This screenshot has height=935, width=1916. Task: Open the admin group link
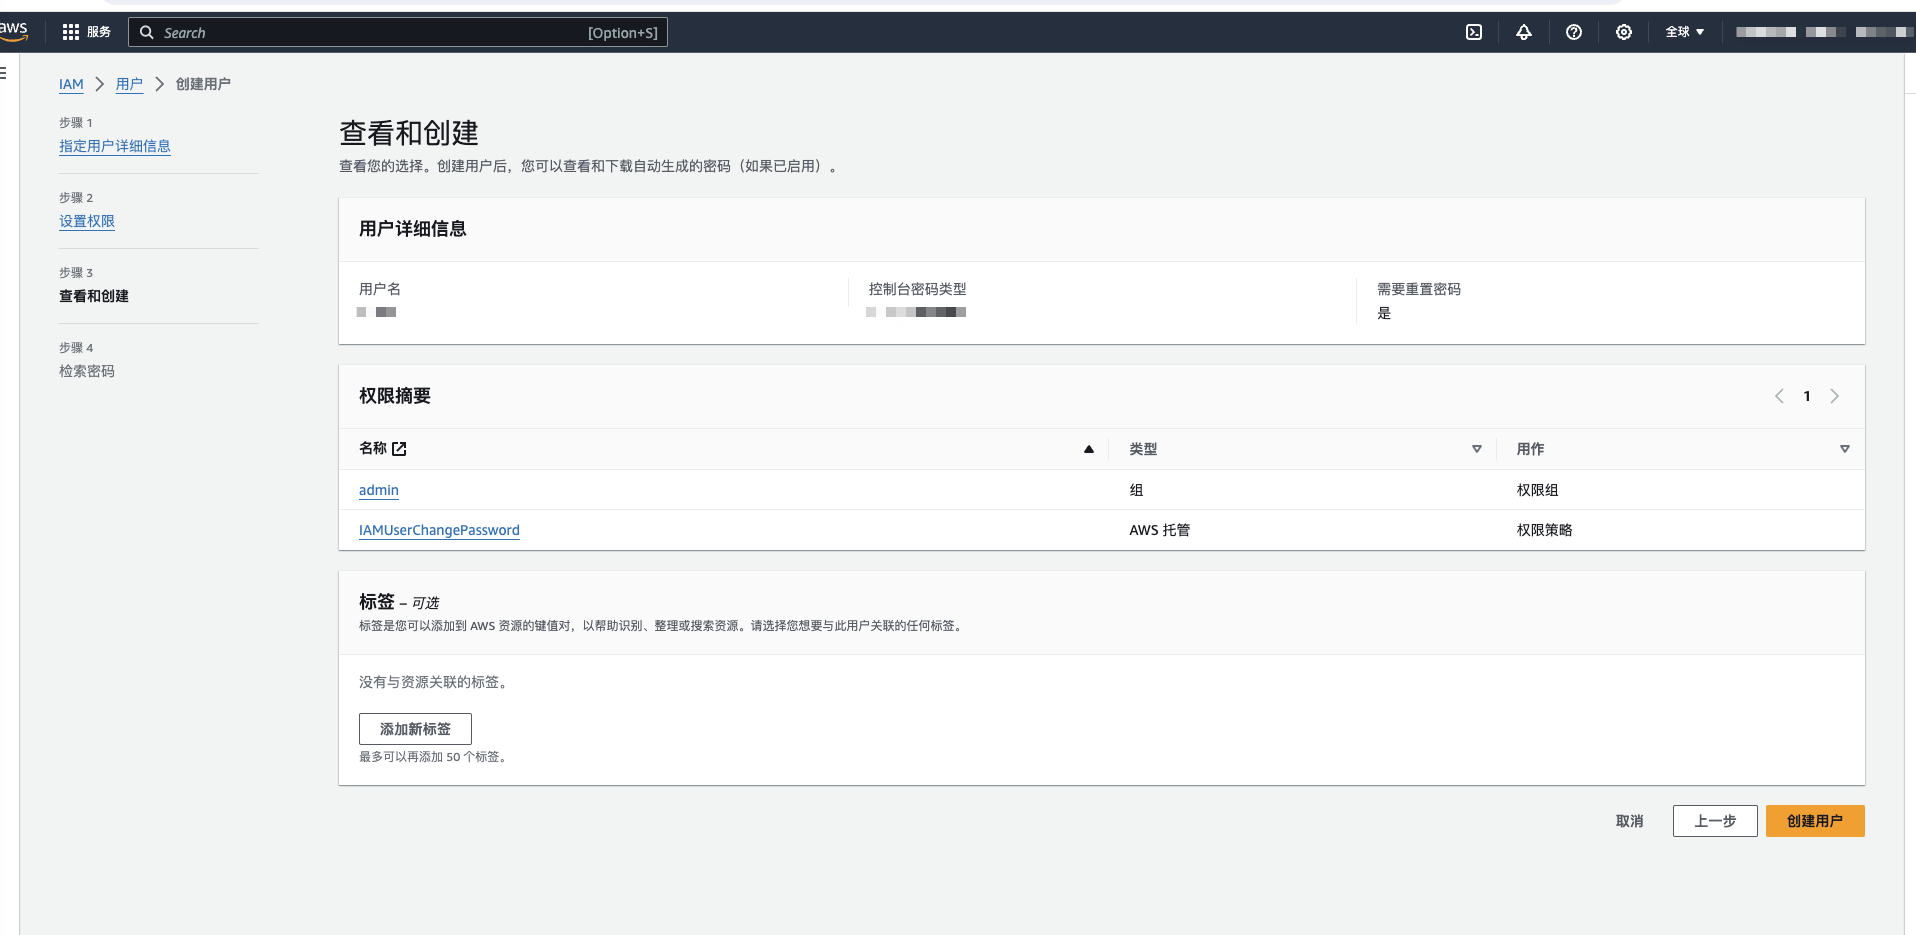coord(379,490)
